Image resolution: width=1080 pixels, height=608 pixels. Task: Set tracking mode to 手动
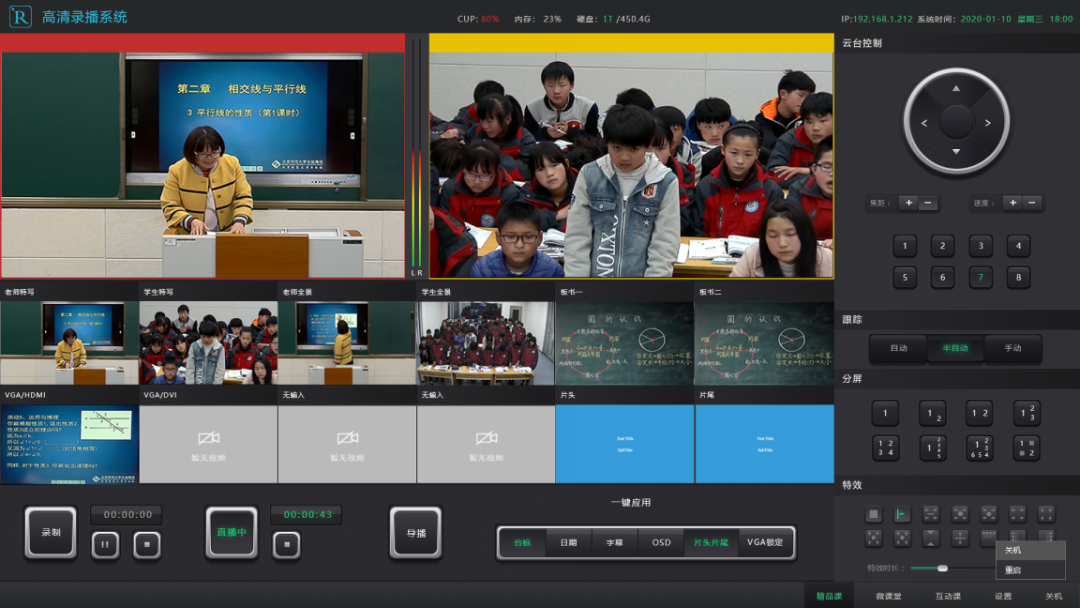click(x=1012, y=348)
